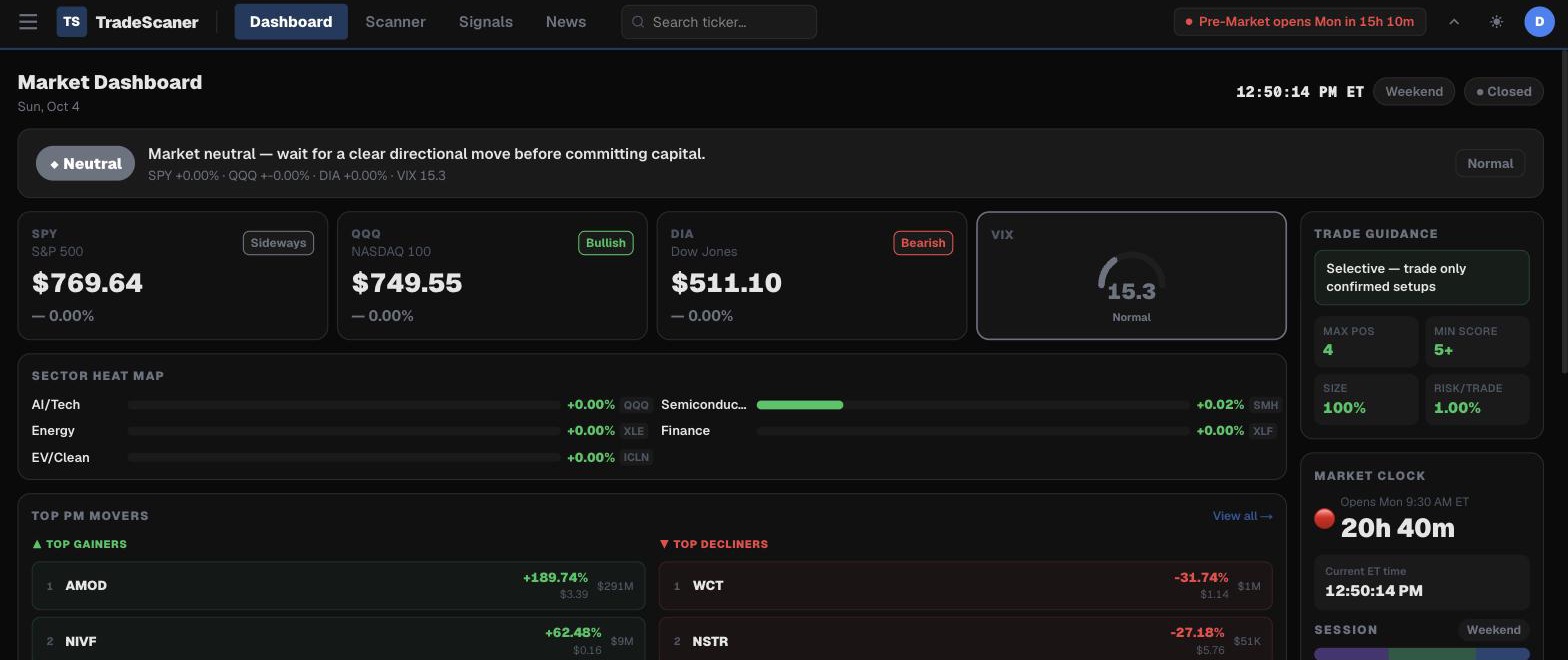This screenshot has height=660, width=1568.
Task: Click the Energy sector label
Action: 53,431
